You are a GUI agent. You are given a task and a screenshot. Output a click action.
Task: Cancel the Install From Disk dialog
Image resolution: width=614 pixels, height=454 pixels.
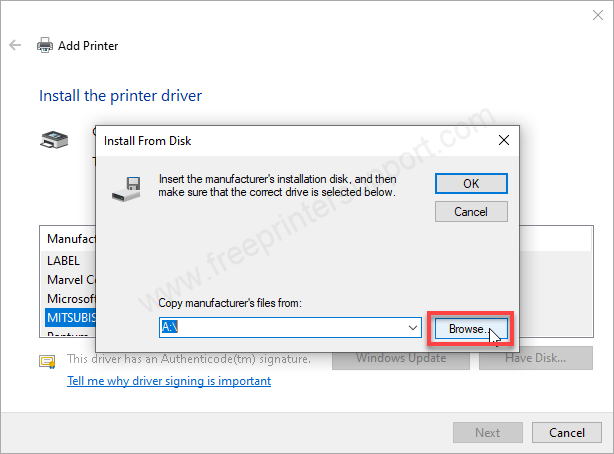(x=471, y=212)
